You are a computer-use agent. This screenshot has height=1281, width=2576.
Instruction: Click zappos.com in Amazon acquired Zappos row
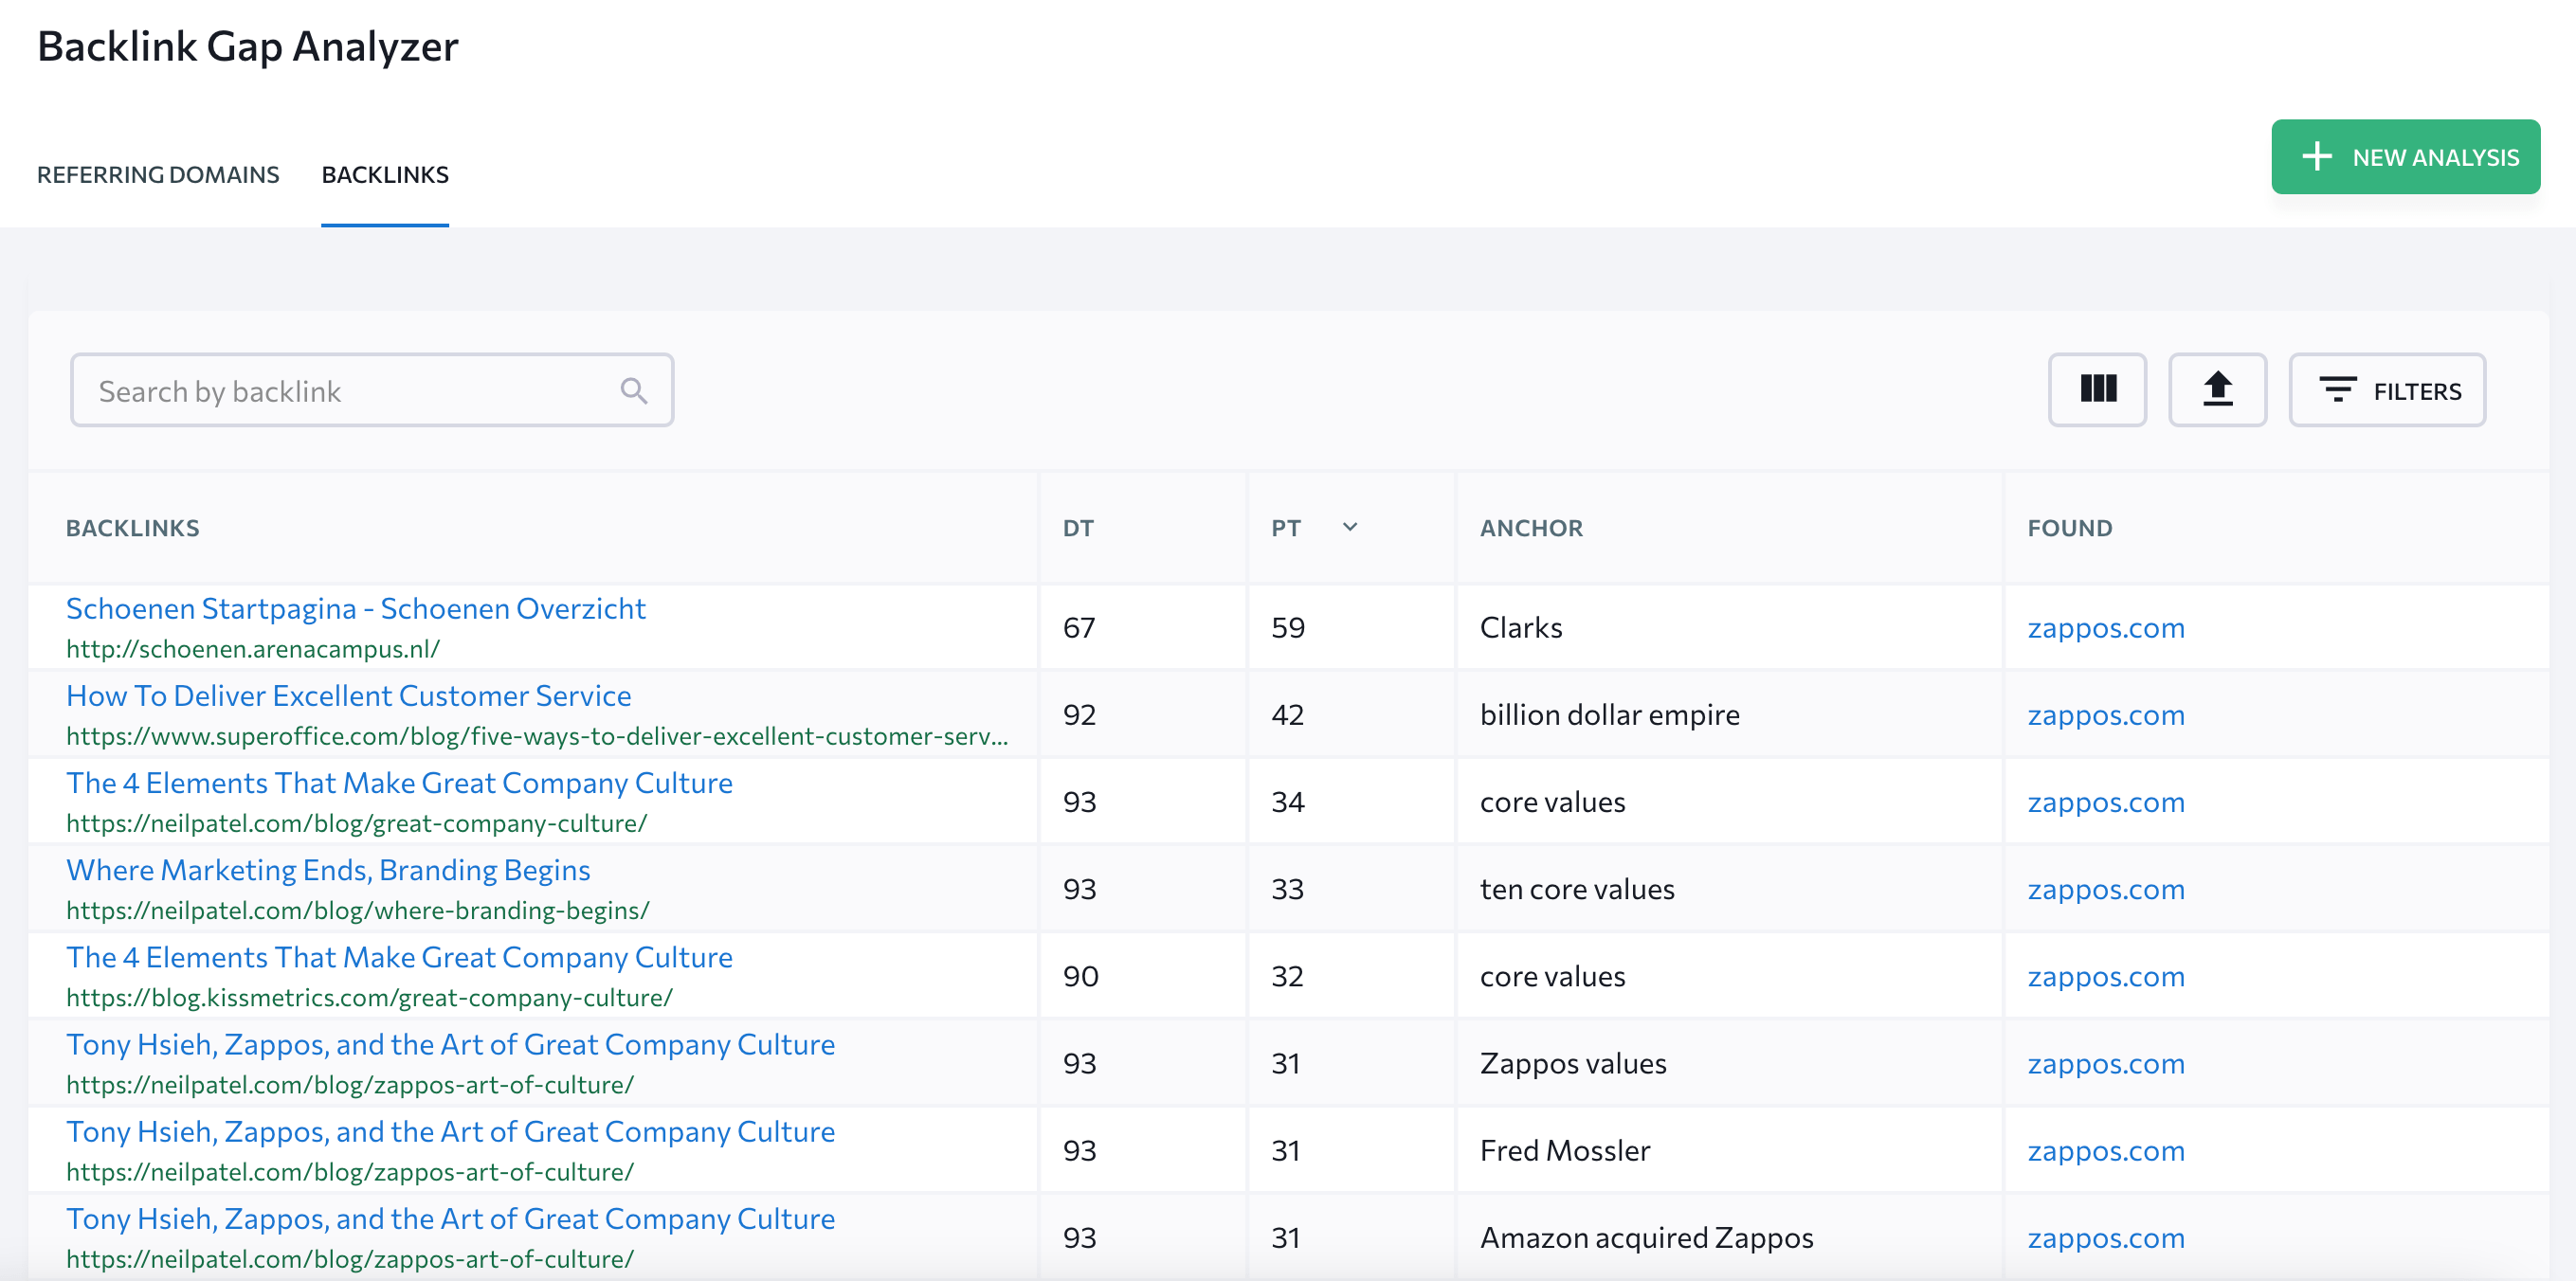(x=2106, y=1237)
